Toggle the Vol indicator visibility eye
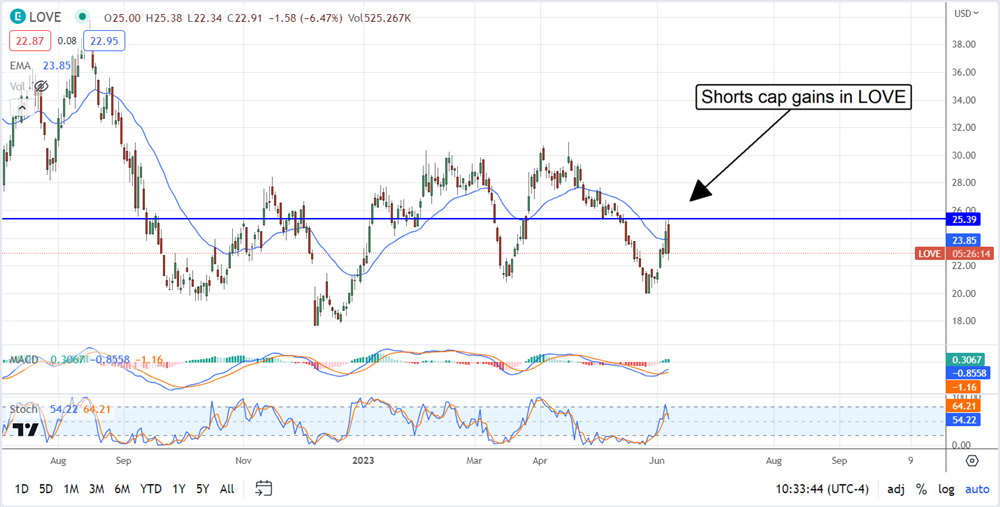Image resolution: width=1000 pixels, height=507 pixels. pos(41,85)
